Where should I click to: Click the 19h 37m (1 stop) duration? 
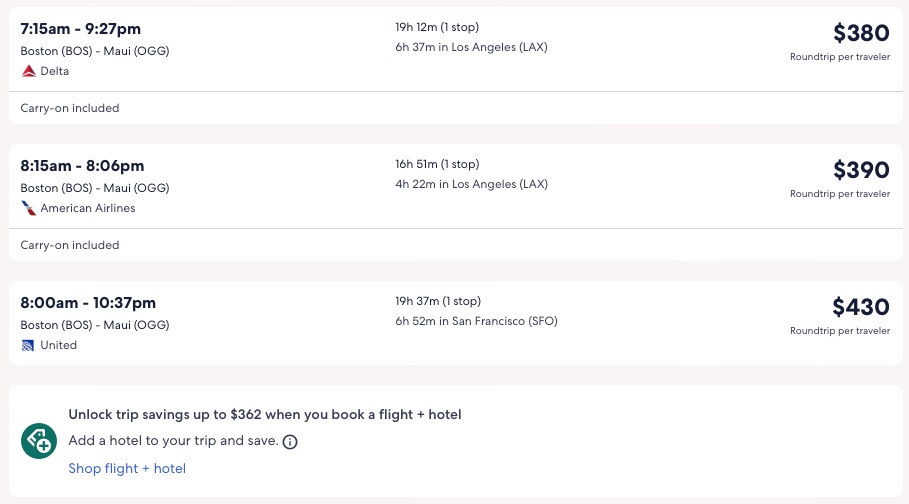tap(437, 301)
